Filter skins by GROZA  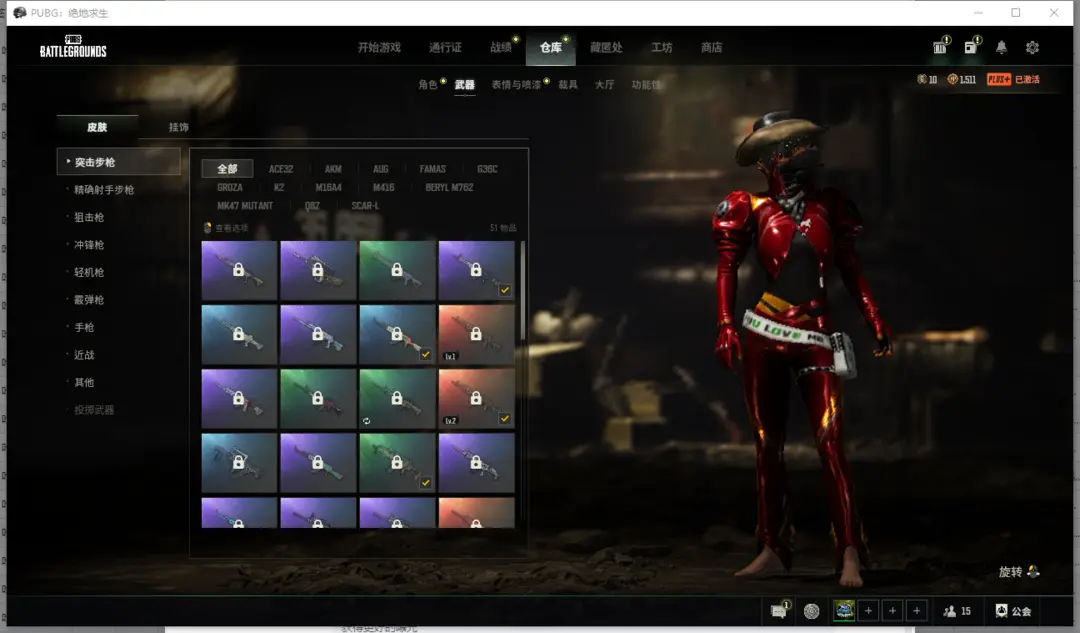coord(230,187)
